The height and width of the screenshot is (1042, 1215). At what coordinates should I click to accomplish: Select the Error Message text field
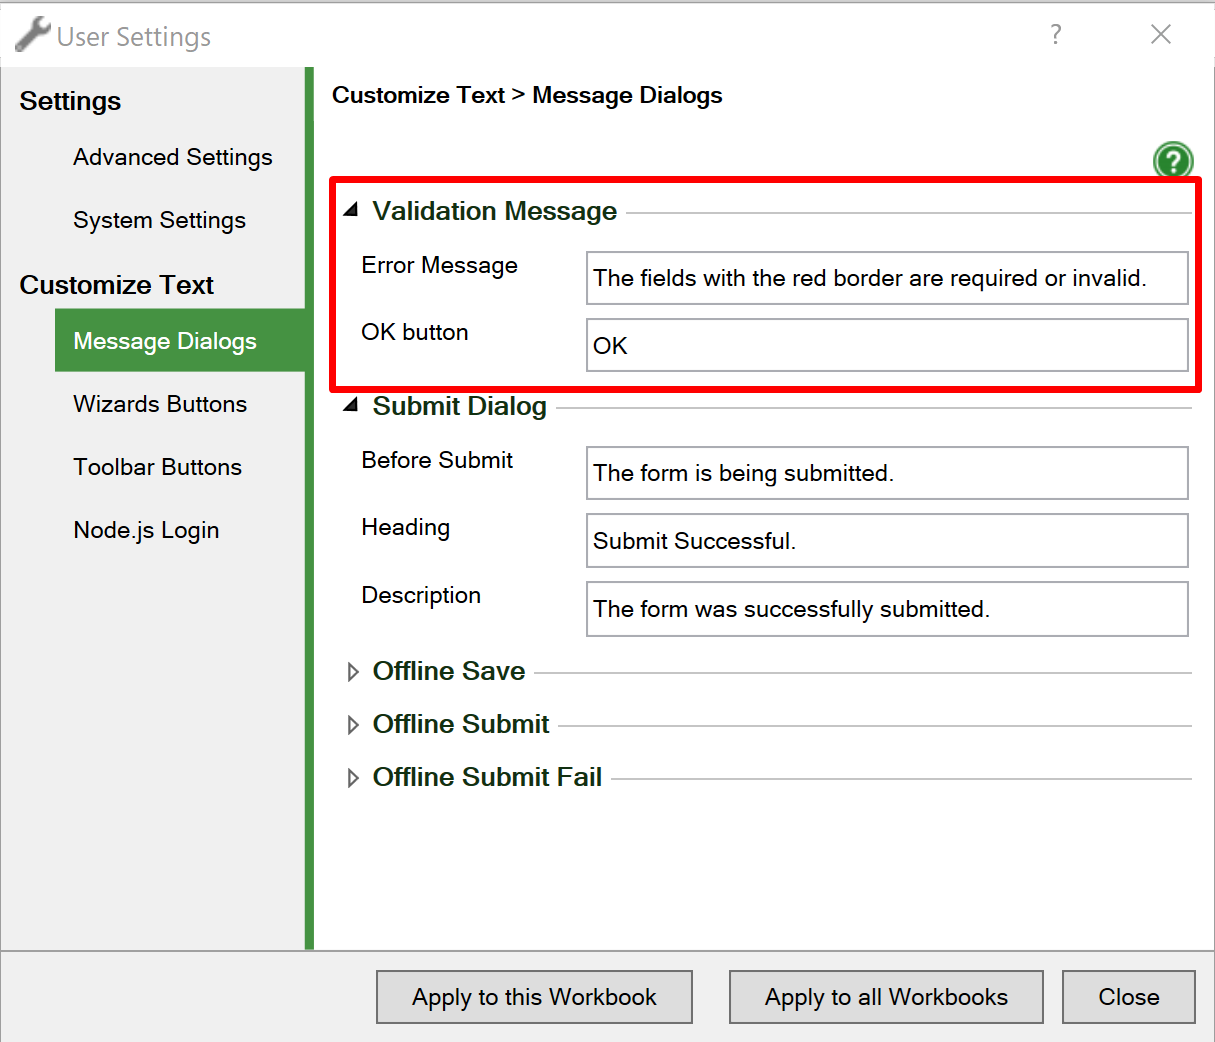[x=886, y=278]
